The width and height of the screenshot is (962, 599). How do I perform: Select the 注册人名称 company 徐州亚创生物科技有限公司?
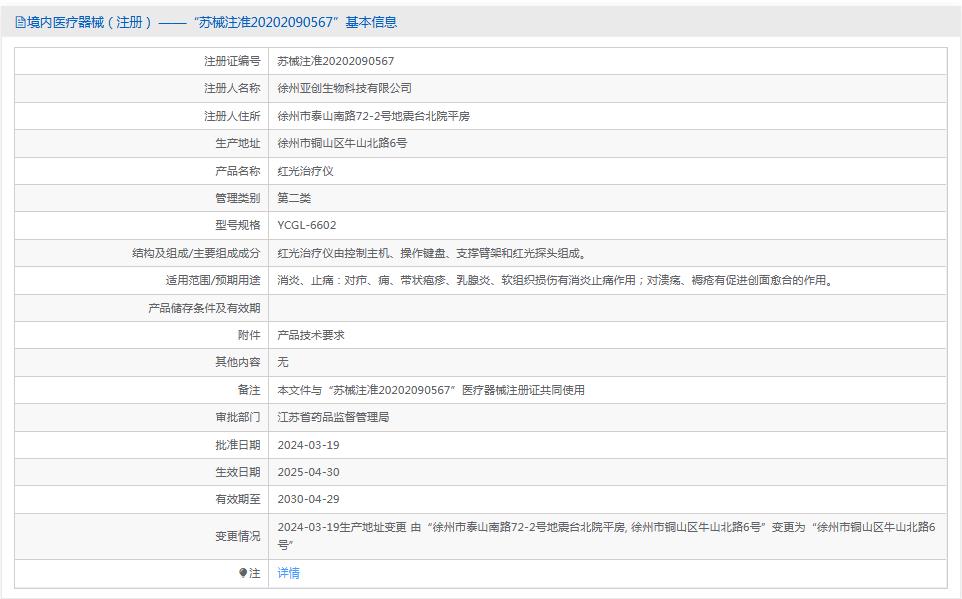pyautogui.click(x=354, y=88)
